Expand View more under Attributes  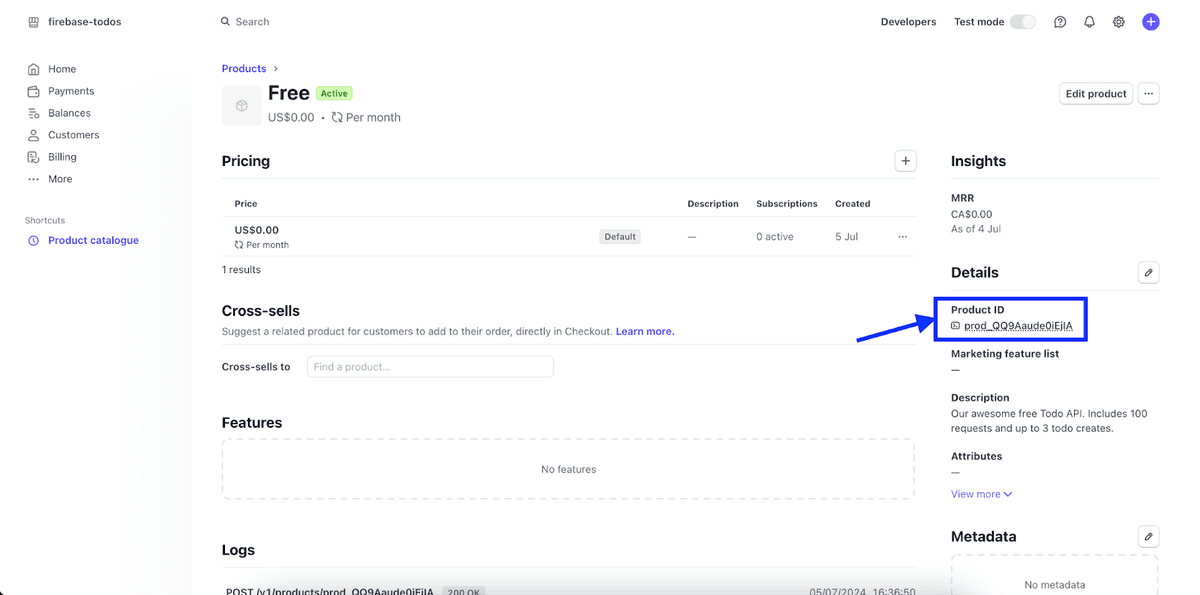click(981, 493)
